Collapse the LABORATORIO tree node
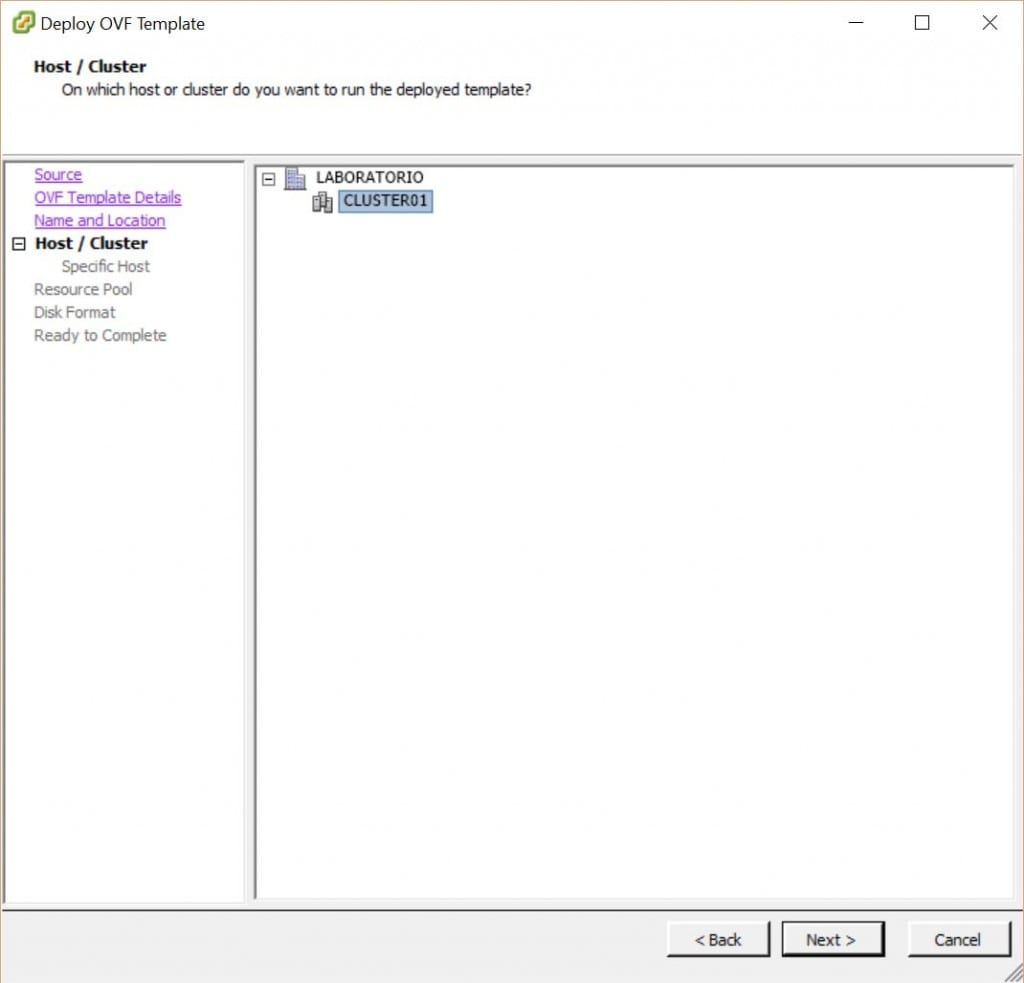Screen dimensions: 1024x983 268,178
